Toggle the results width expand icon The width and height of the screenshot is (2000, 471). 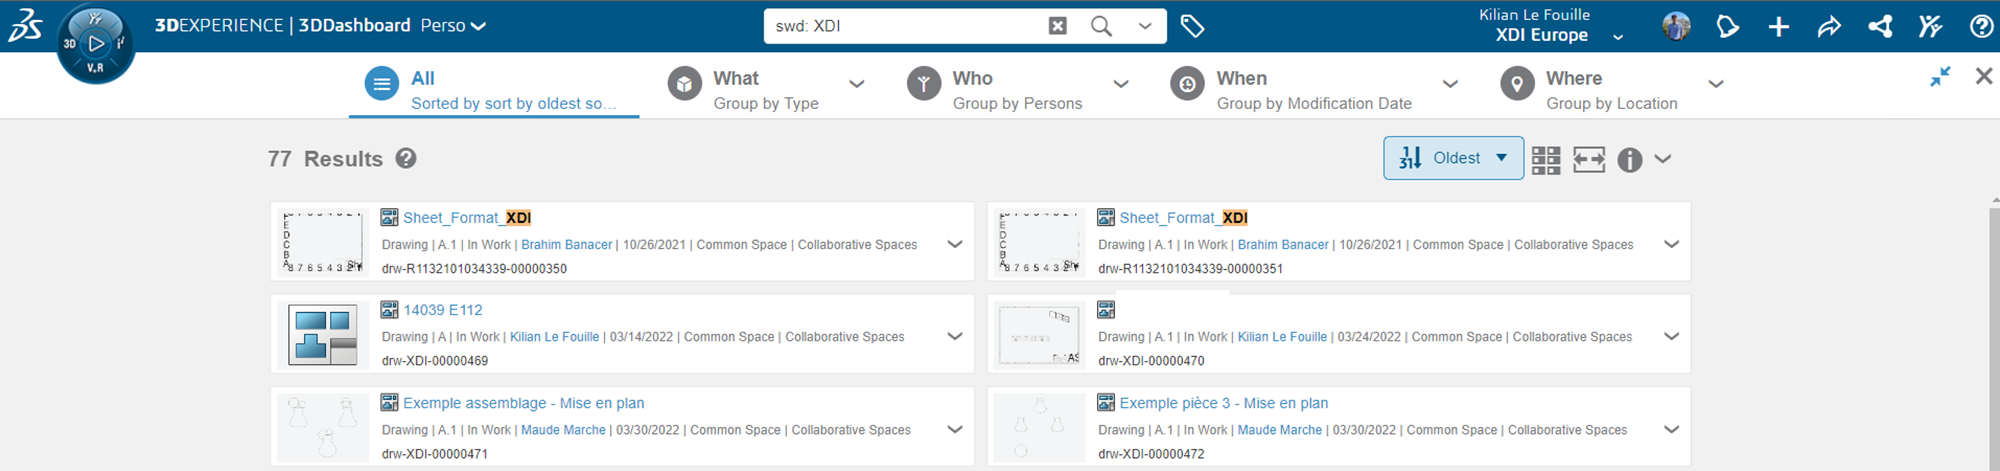click(x=1588, y=159)
